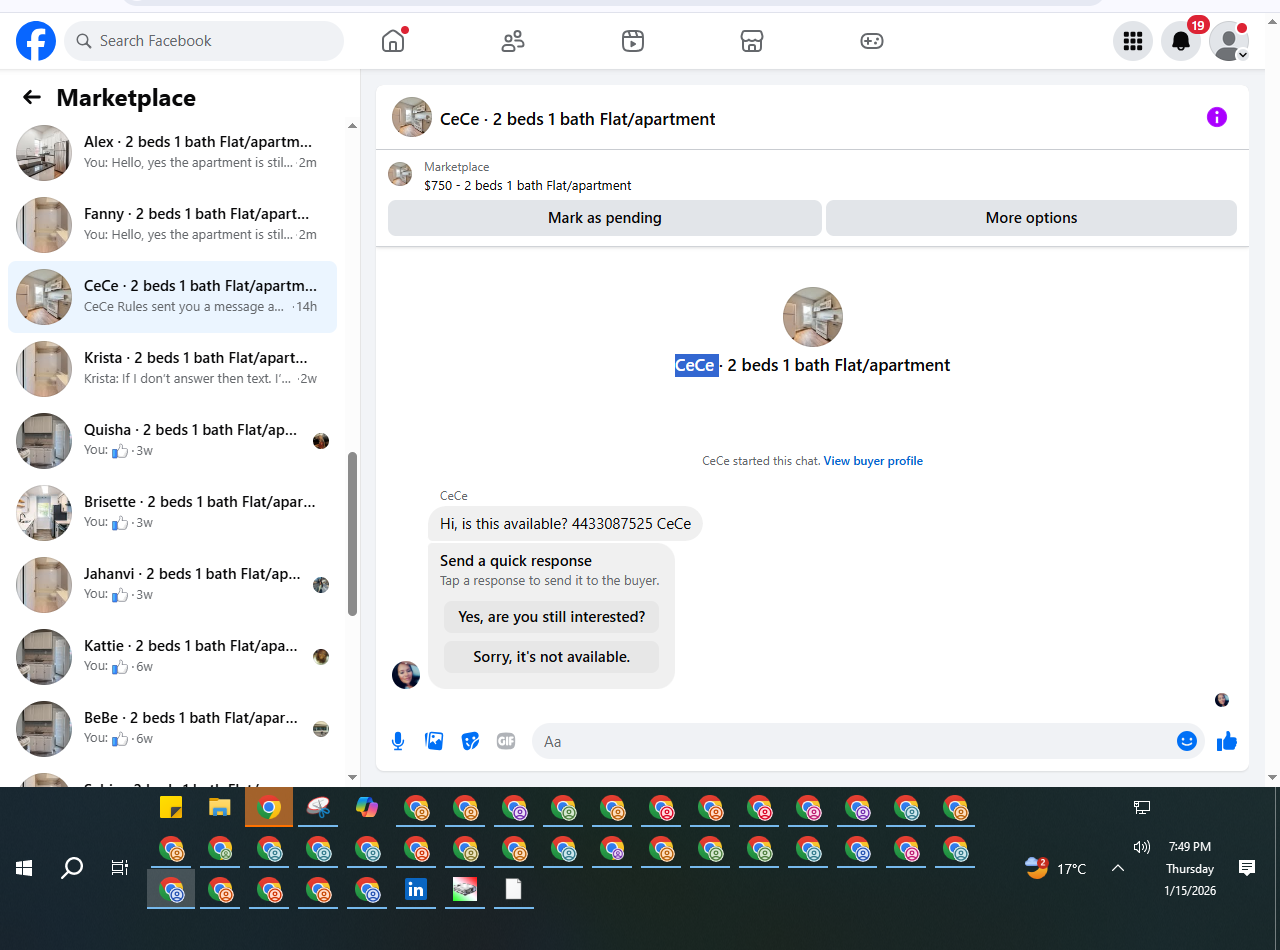Click the list scroll-up arrow
Screen dimensions: 1280x950
tap(352, 126)
